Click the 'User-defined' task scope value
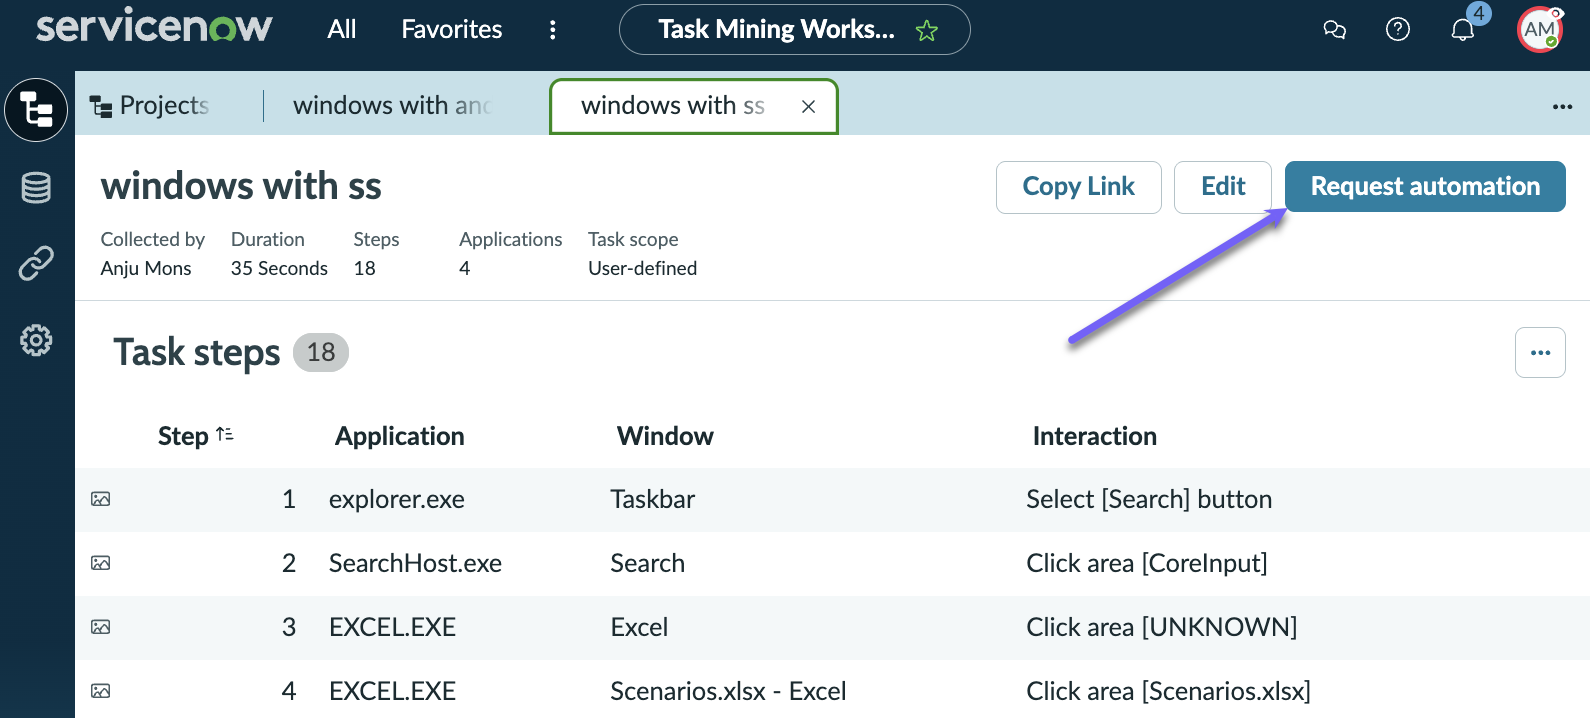This screenshot has width=1590, height=718. click(642, 268)
